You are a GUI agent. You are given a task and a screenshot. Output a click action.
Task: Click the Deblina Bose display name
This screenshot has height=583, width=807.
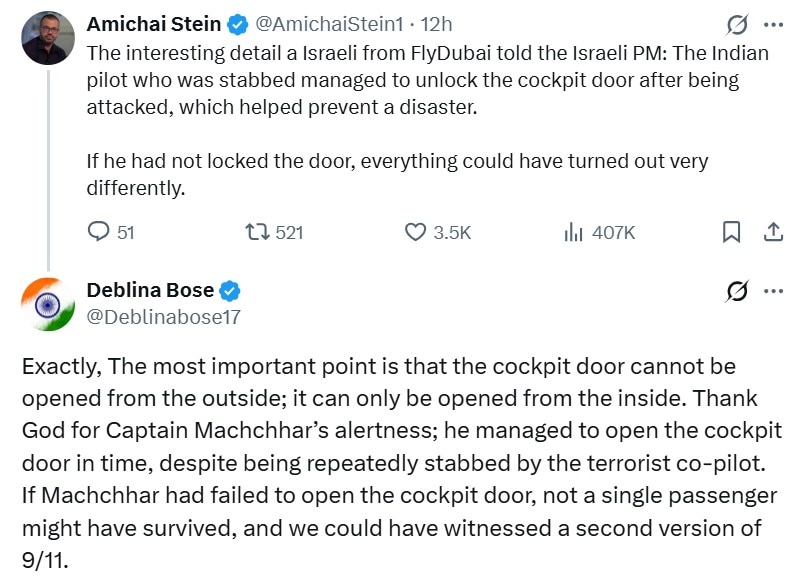(150, 290)
